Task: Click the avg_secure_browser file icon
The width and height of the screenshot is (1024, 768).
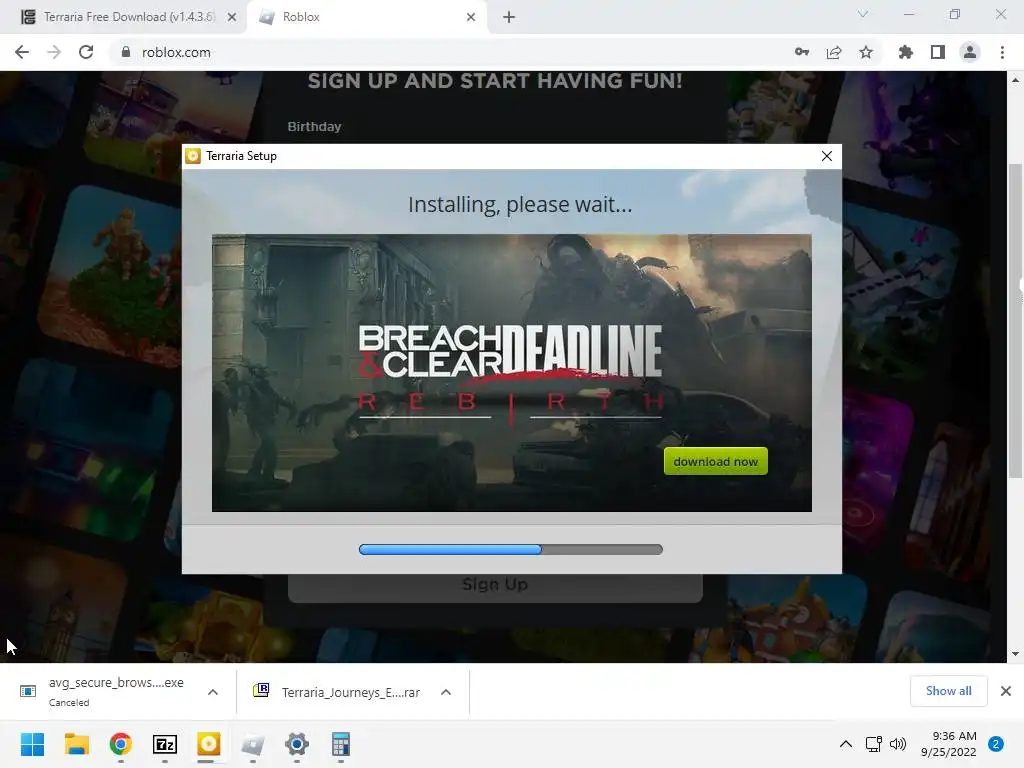Action: (28, 691)
